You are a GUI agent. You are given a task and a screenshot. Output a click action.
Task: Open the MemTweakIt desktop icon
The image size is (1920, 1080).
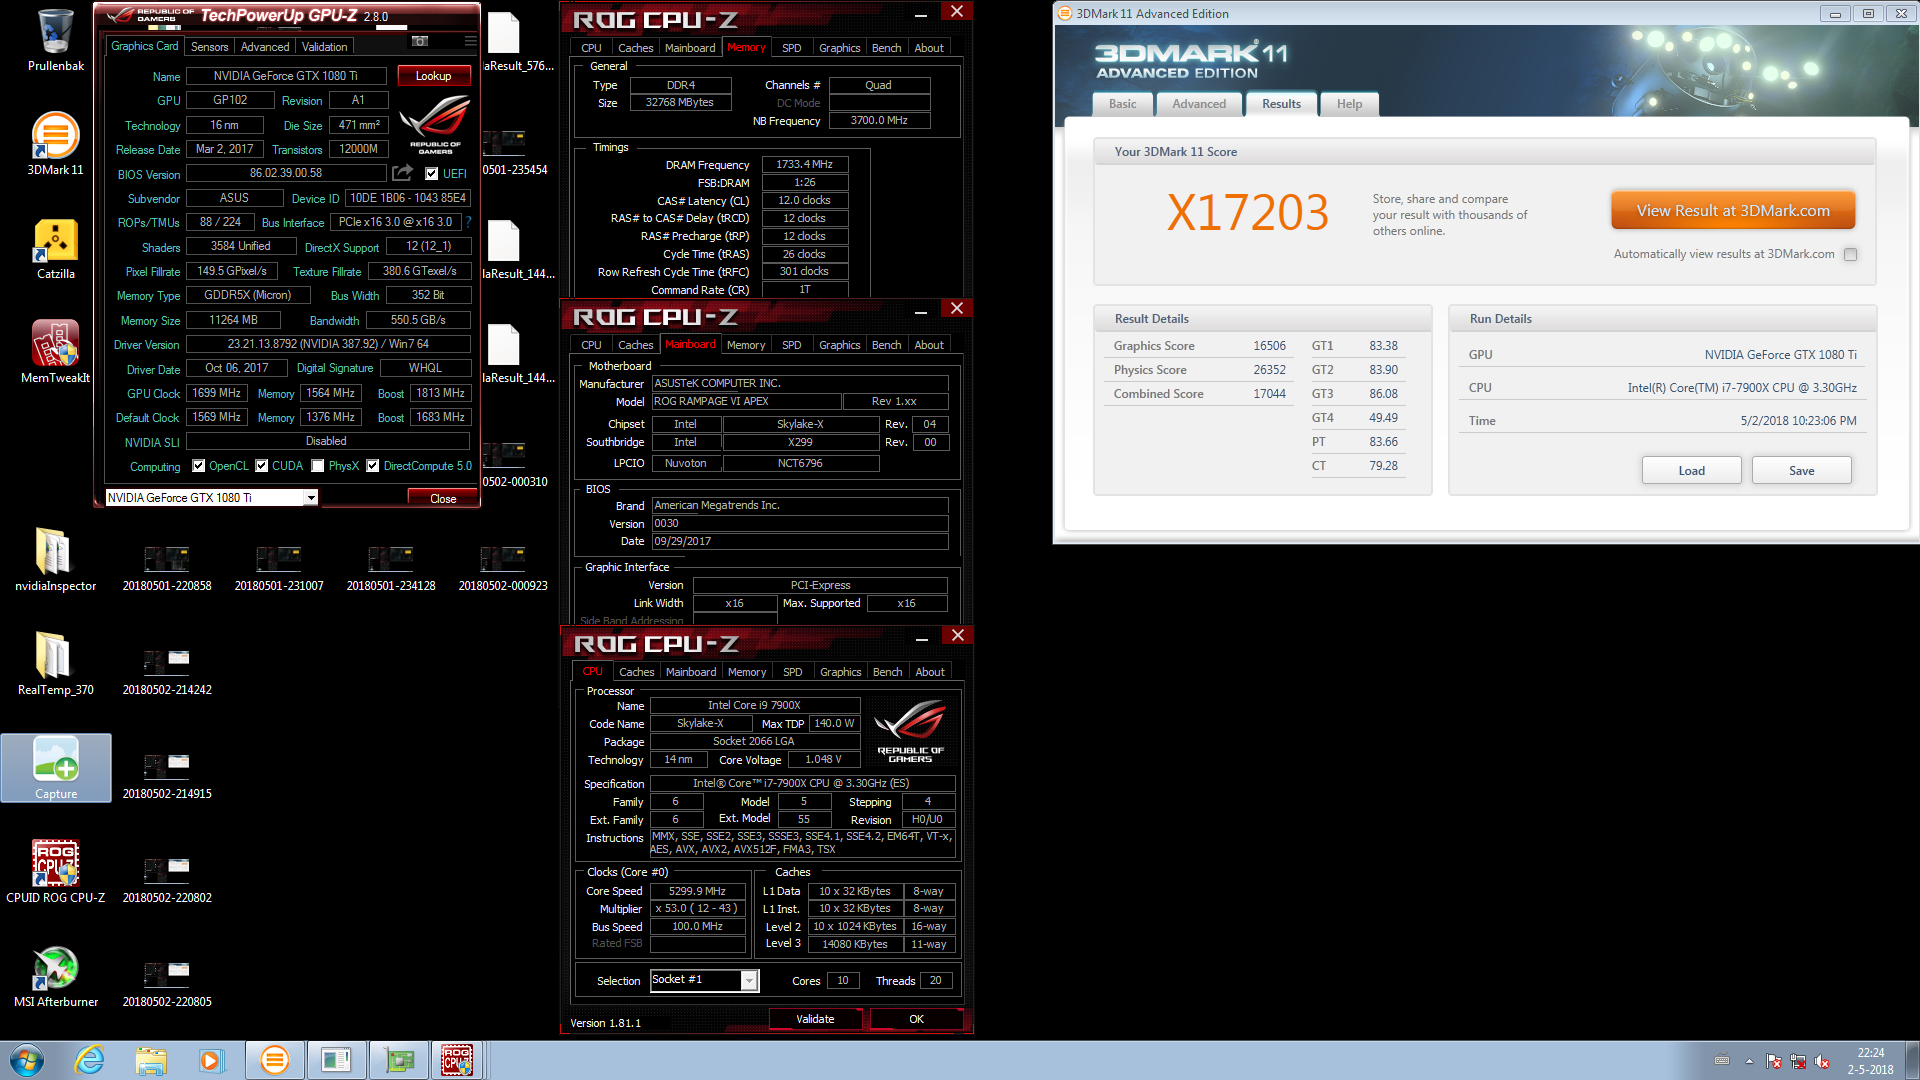click(x=56, y=352)
